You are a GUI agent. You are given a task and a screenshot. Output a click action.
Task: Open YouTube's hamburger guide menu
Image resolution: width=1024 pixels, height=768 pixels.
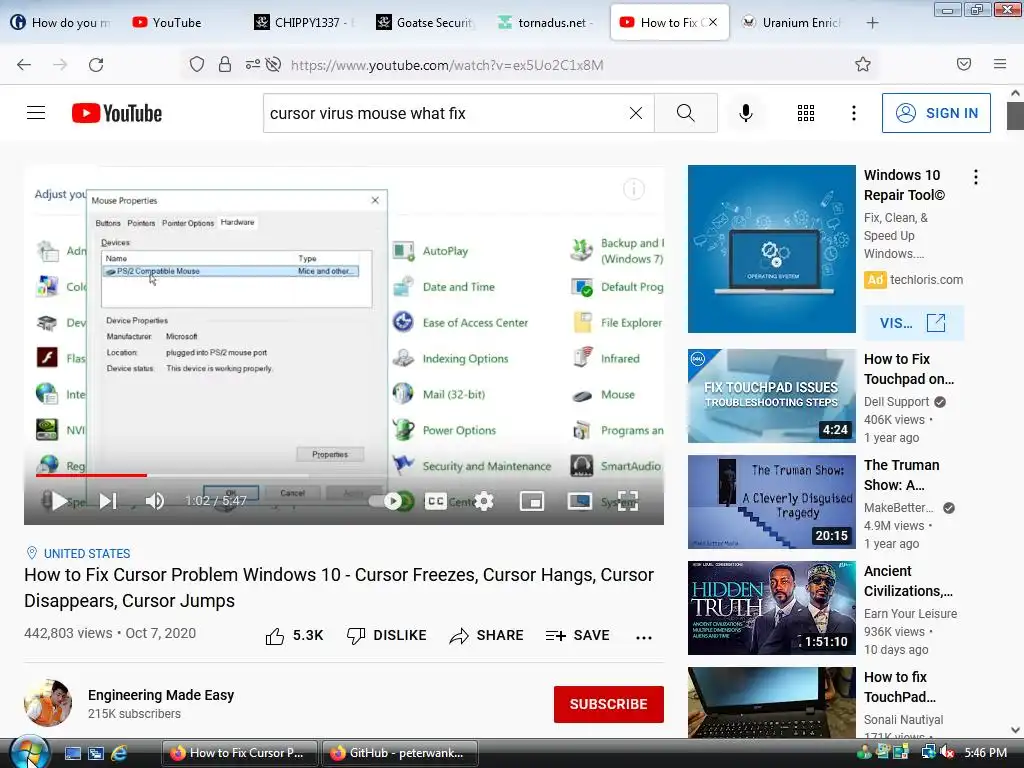coord(36,113)
